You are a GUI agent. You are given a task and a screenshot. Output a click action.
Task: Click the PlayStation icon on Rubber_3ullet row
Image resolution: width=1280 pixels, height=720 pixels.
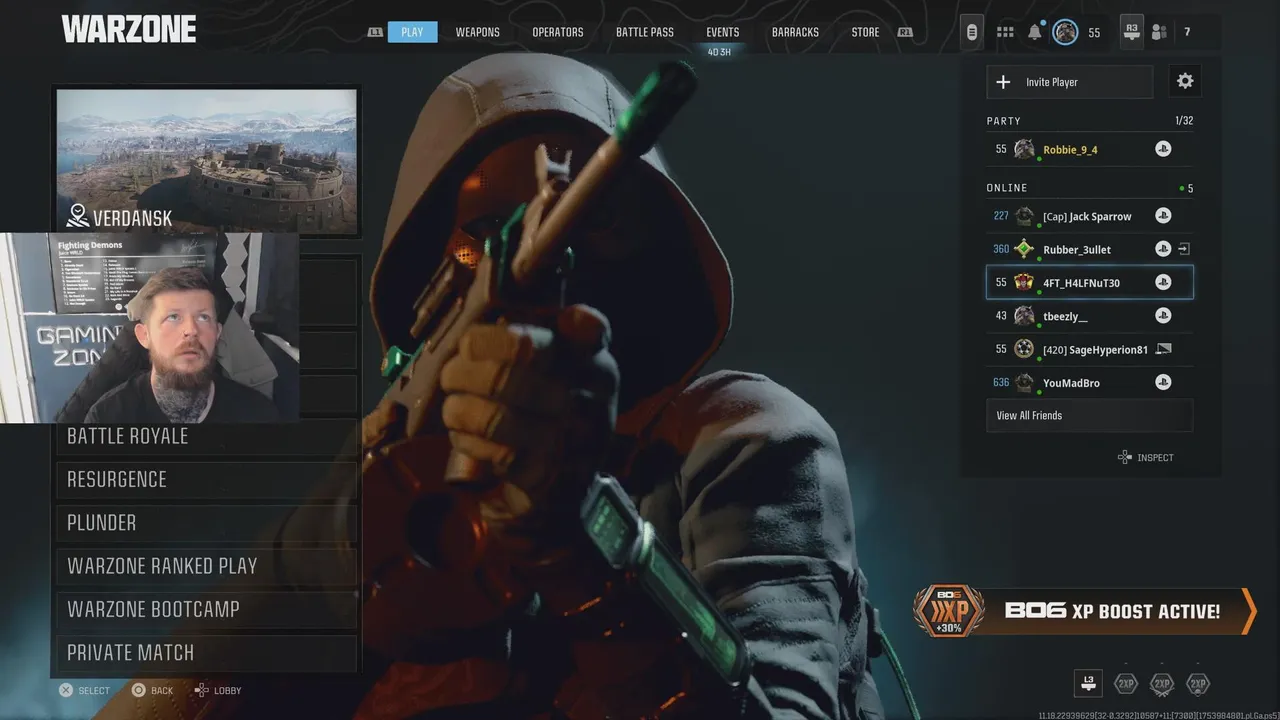(x=1163, y=249)
